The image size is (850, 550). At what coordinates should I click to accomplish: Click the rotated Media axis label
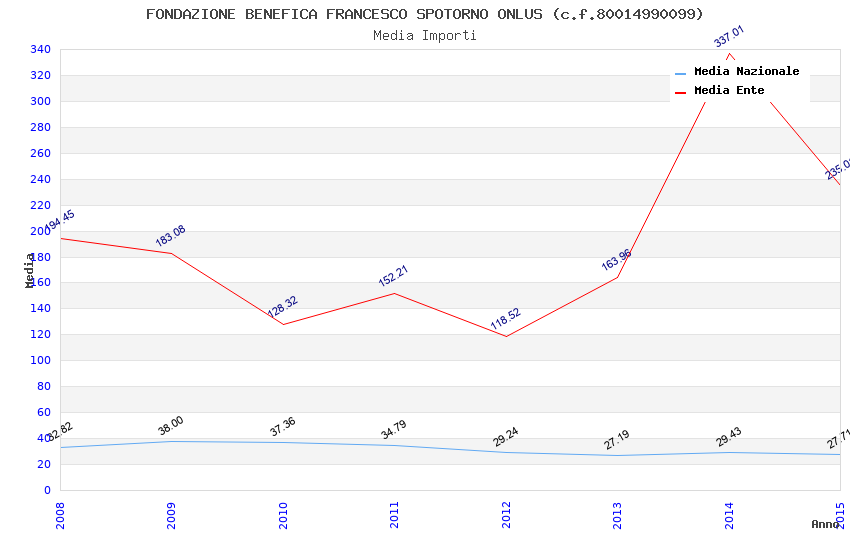click(x=30, y=270)
